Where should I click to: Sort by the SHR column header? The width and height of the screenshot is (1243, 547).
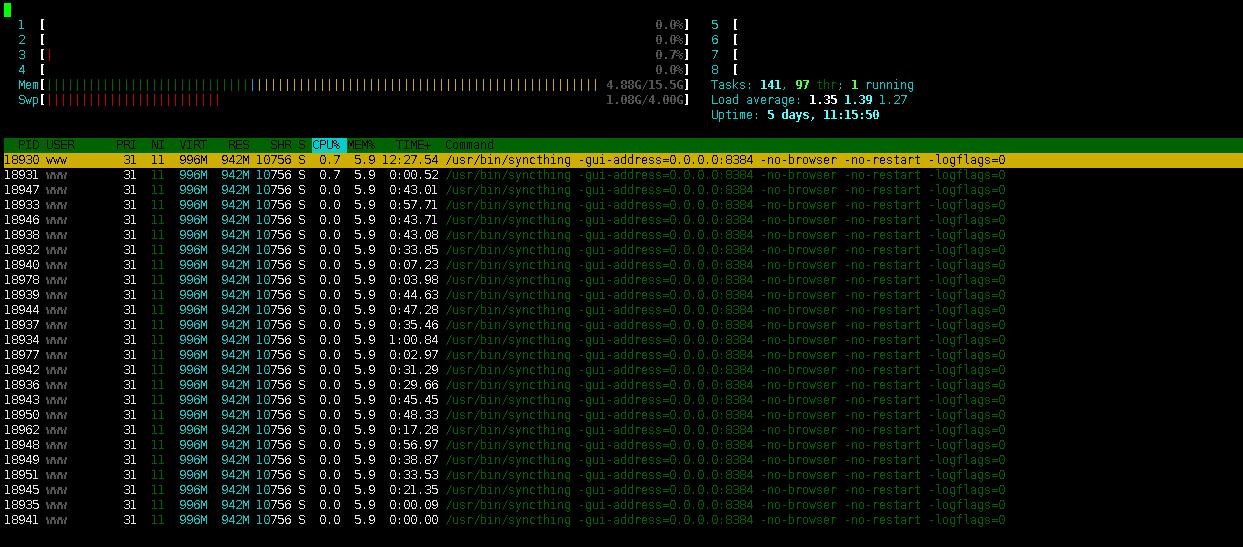point(280,145)
